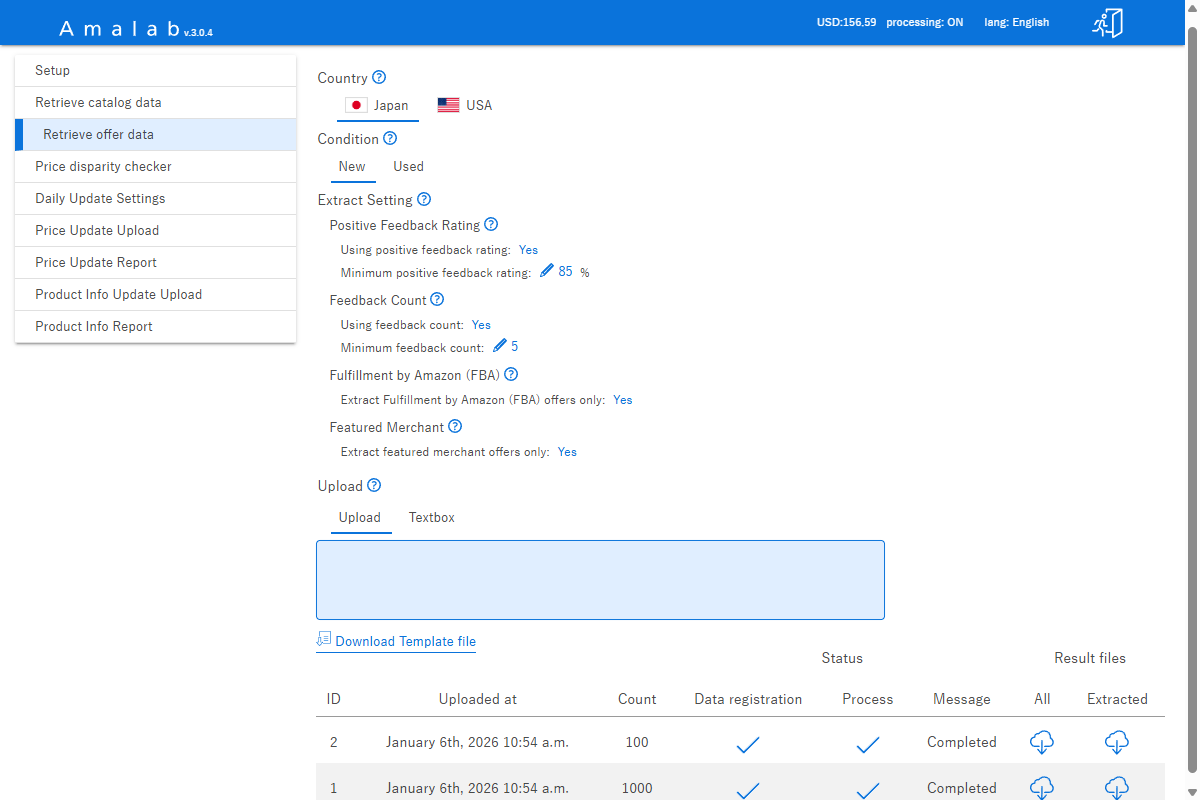Toggle FBA offers only Yes value
This screenshot has width=1200, height=800.
coord(622,400)
